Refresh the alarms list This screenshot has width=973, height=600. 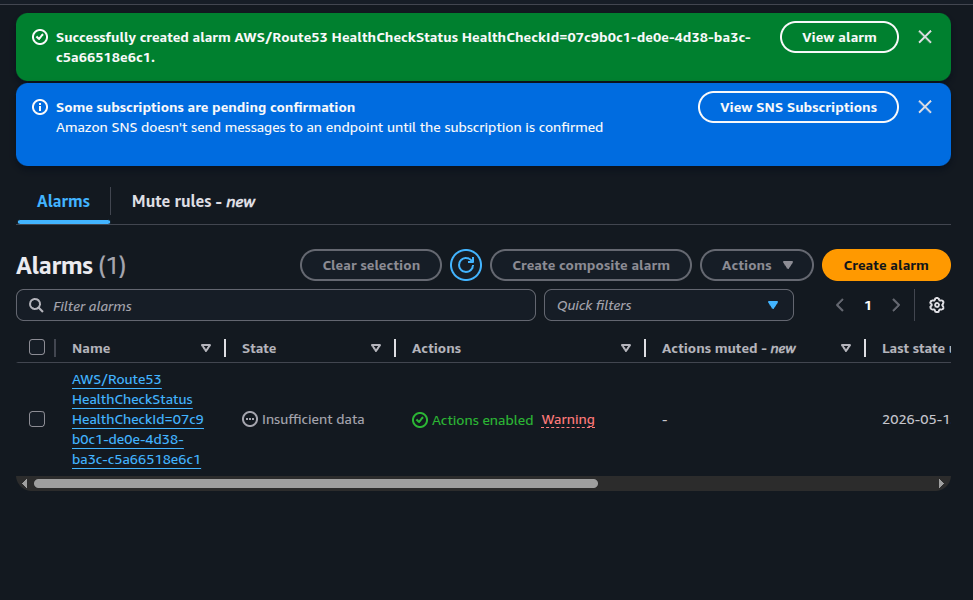[x=466, y=265]
